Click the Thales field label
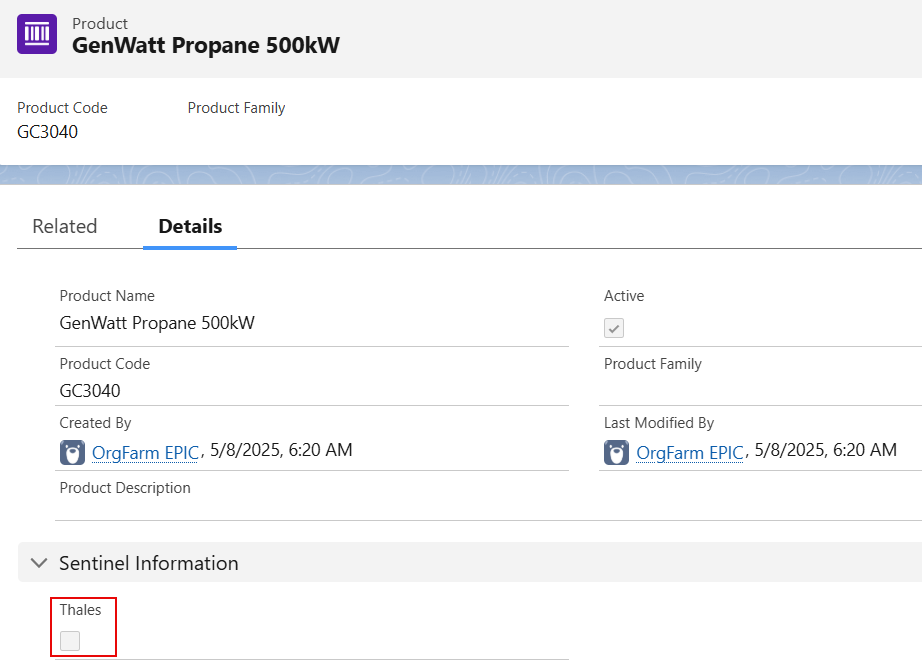Viewport: 922px width, 666px height. [x=80, y=609]
